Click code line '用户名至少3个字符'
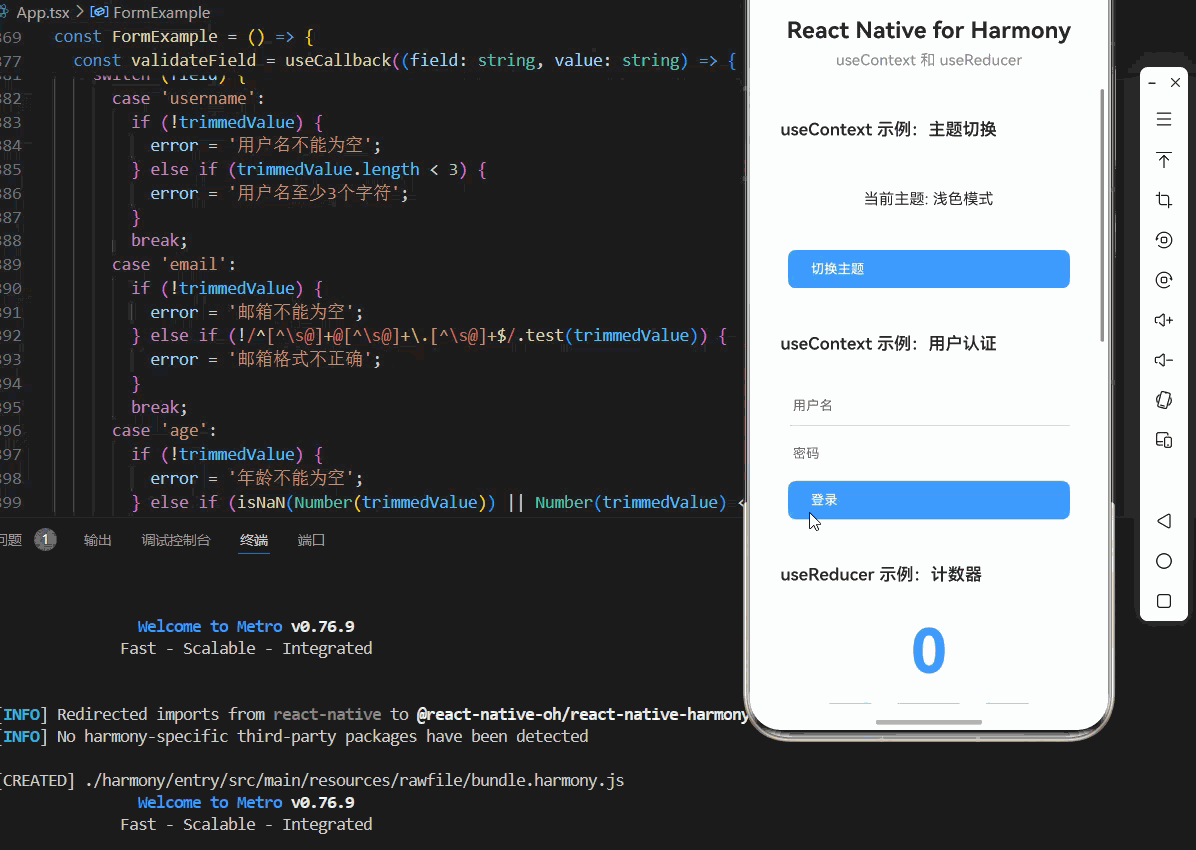Screen dimensions: 1196x850 [279, 193]
